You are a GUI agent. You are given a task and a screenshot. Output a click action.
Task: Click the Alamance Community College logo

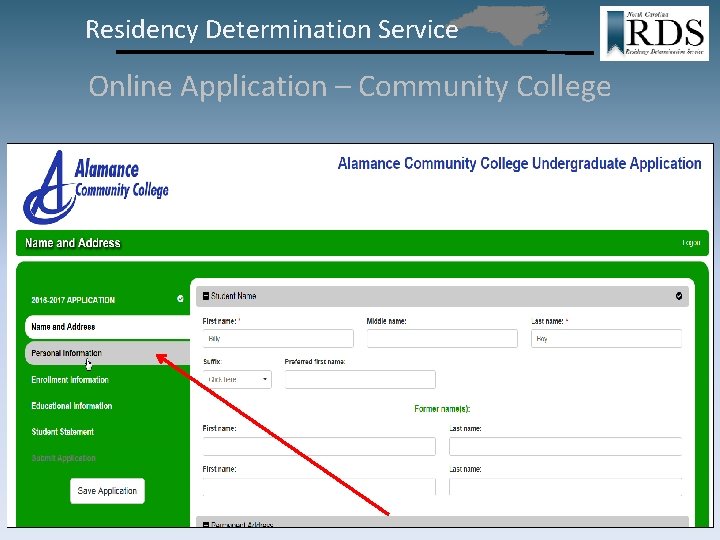coord(96,187)
